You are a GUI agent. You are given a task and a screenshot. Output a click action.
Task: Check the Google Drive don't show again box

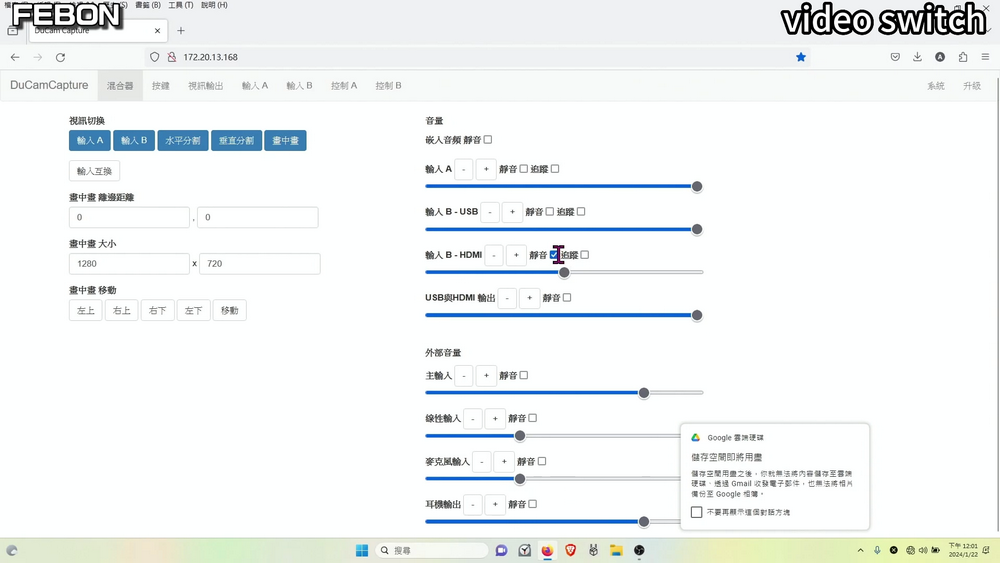pyautogui.click(x=696, y=512)
